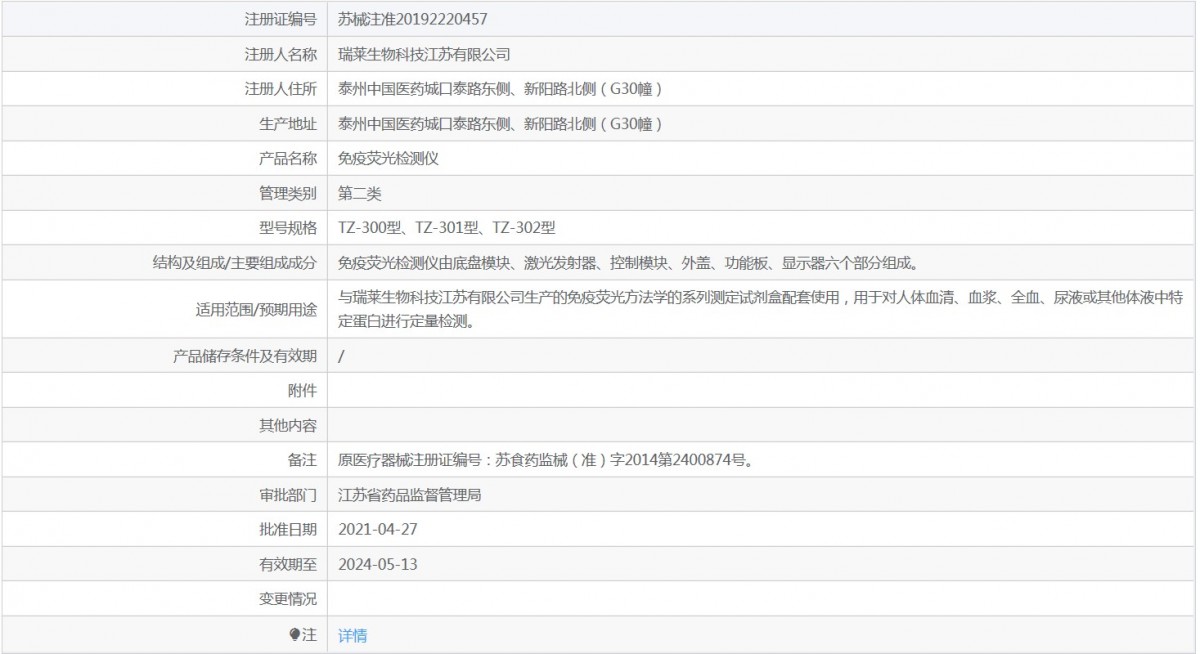Click the 备注 label

(302, 461)
